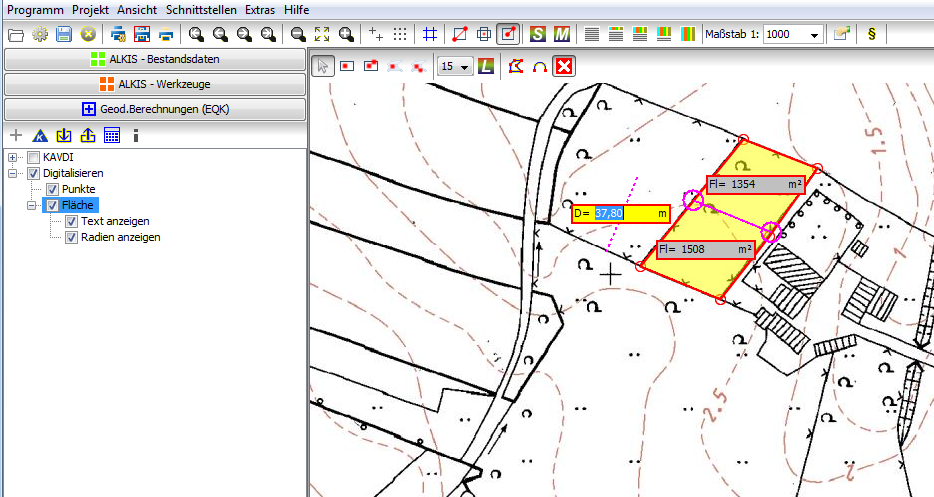This screenshot has width=934, height=497.
Task: Select the blue arc tool
Action: click(540, 66)
